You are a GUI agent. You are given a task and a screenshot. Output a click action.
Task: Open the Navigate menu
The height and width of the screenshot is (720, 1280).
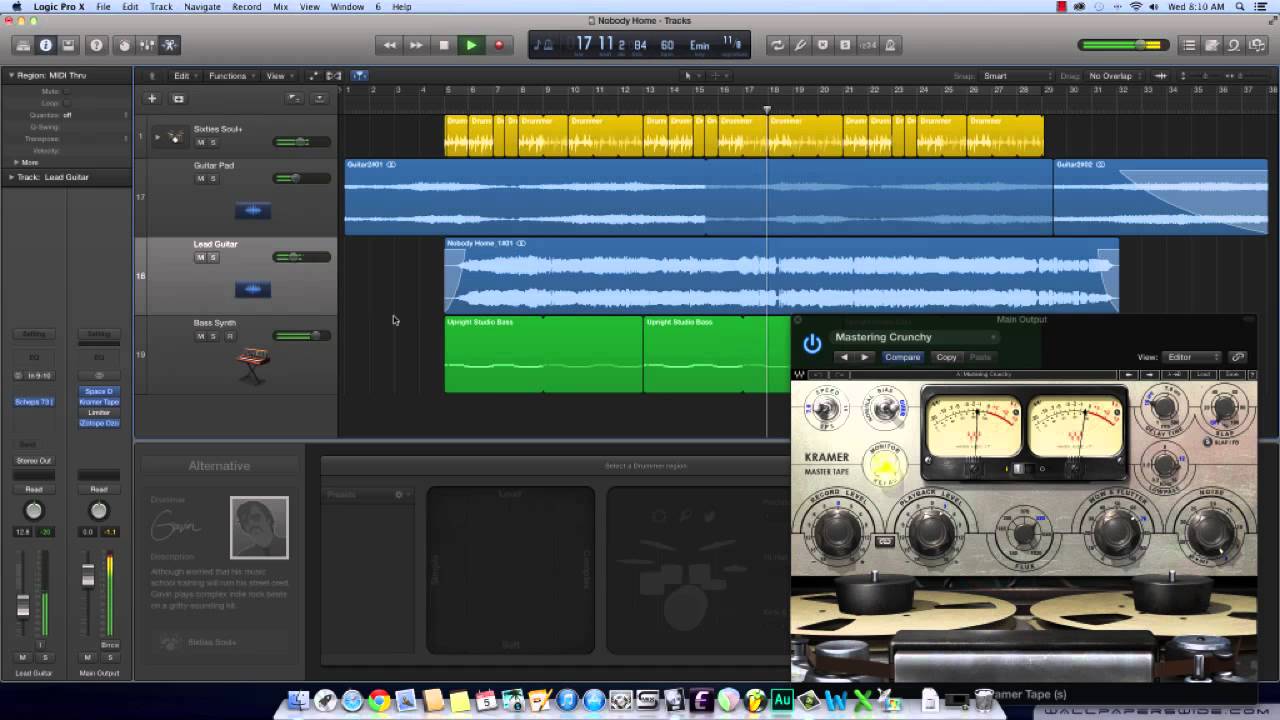coord(202,7)
